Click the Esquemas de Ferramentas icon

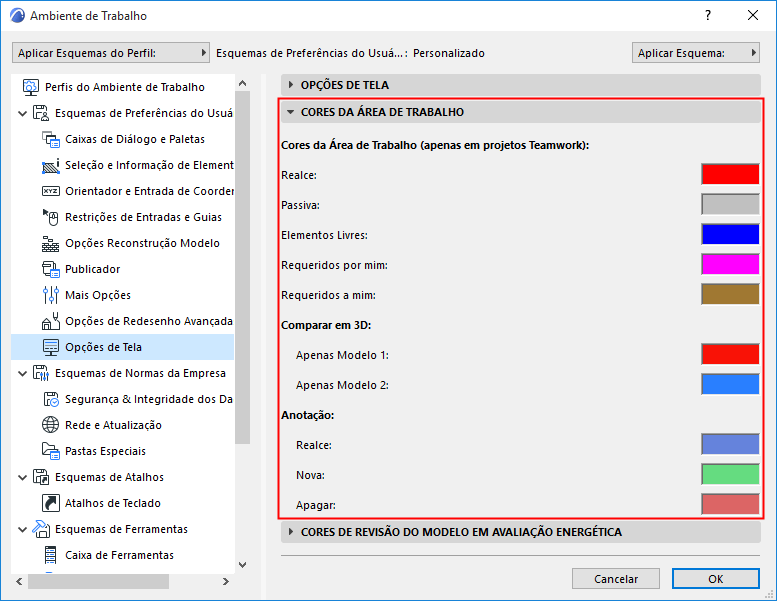41,529
